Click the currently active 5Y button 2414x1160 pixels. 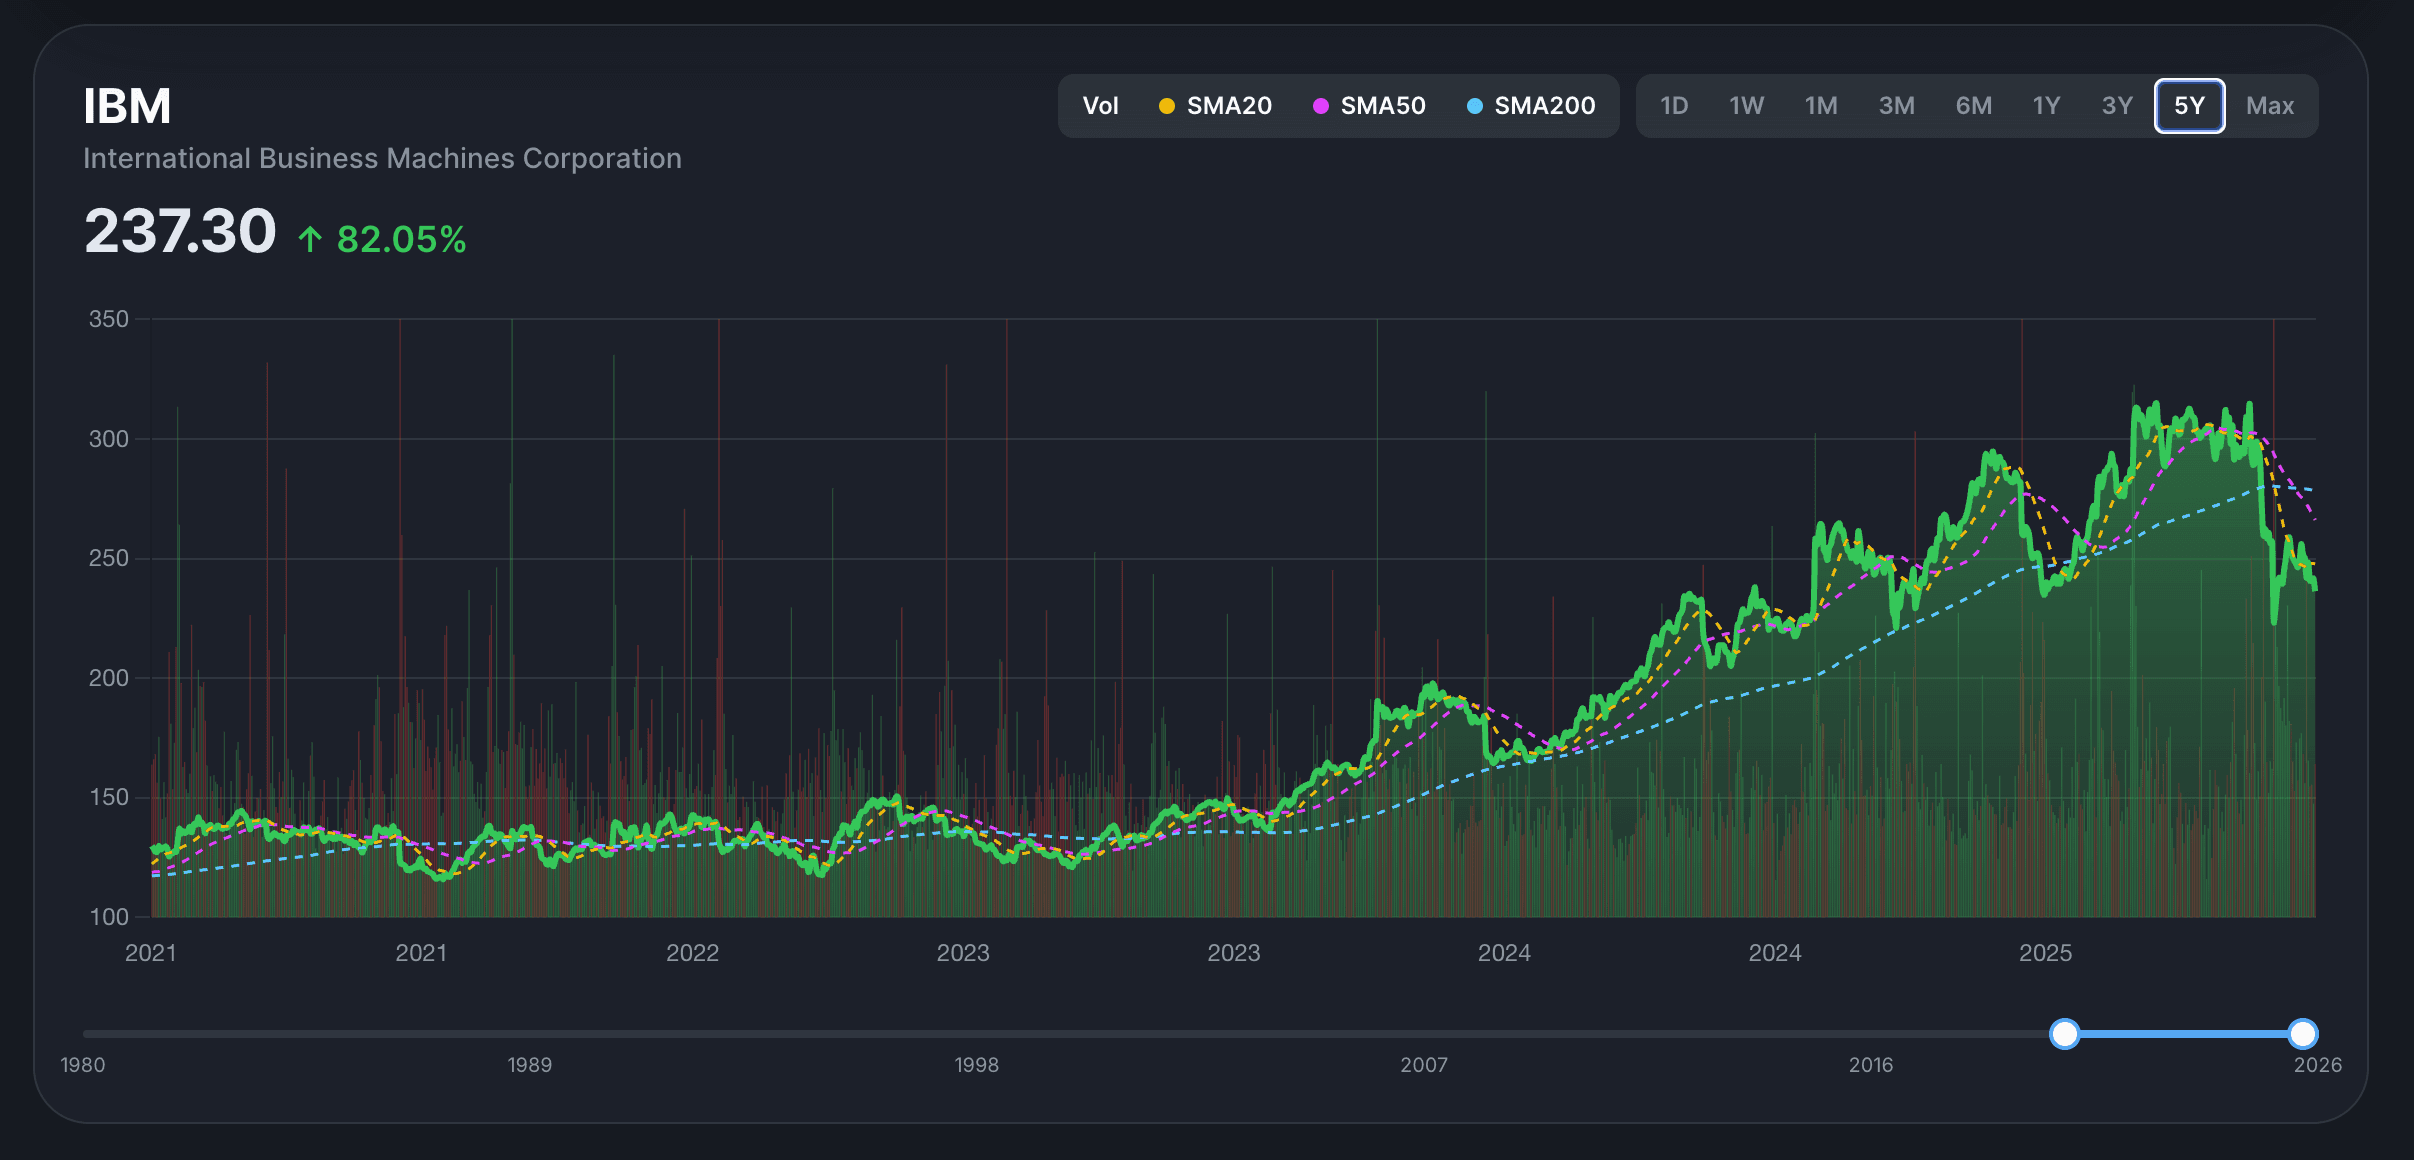2189,105
